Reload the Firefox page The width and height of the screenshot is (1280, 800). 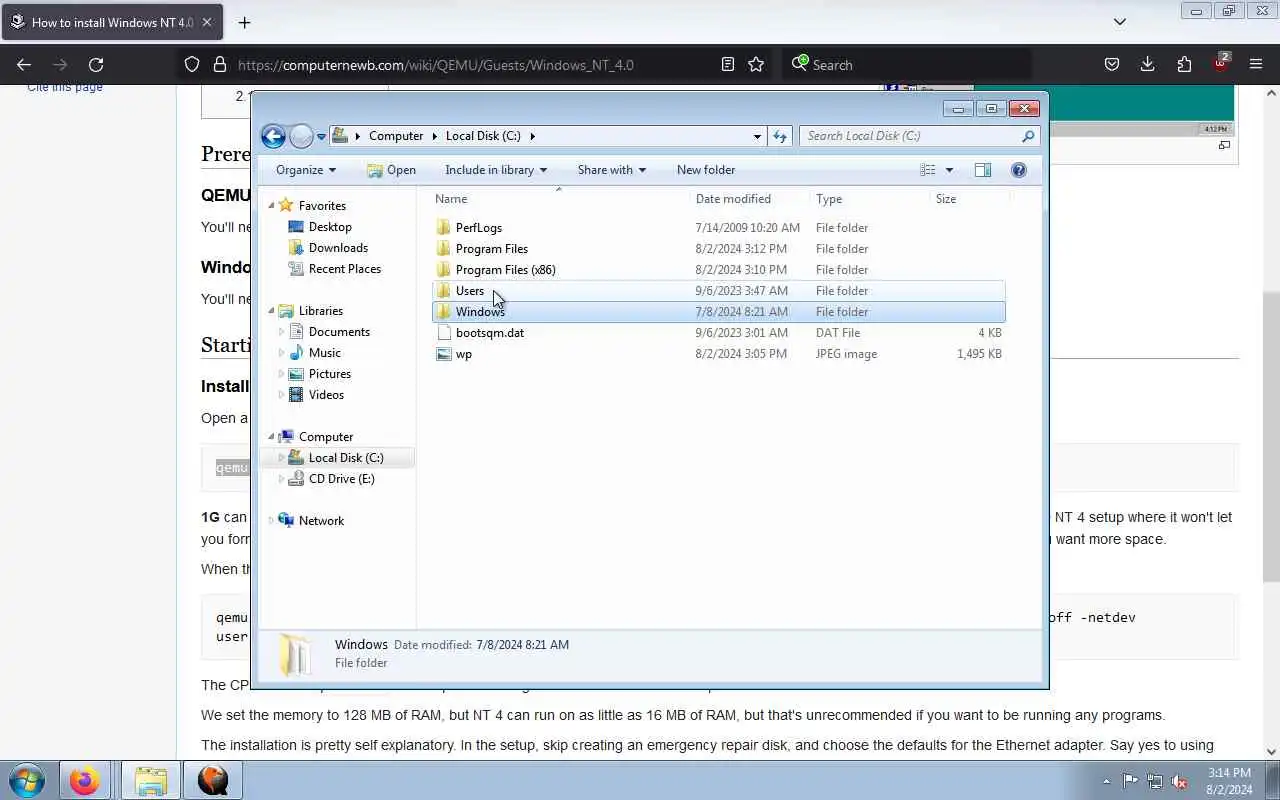pos(96,64)
